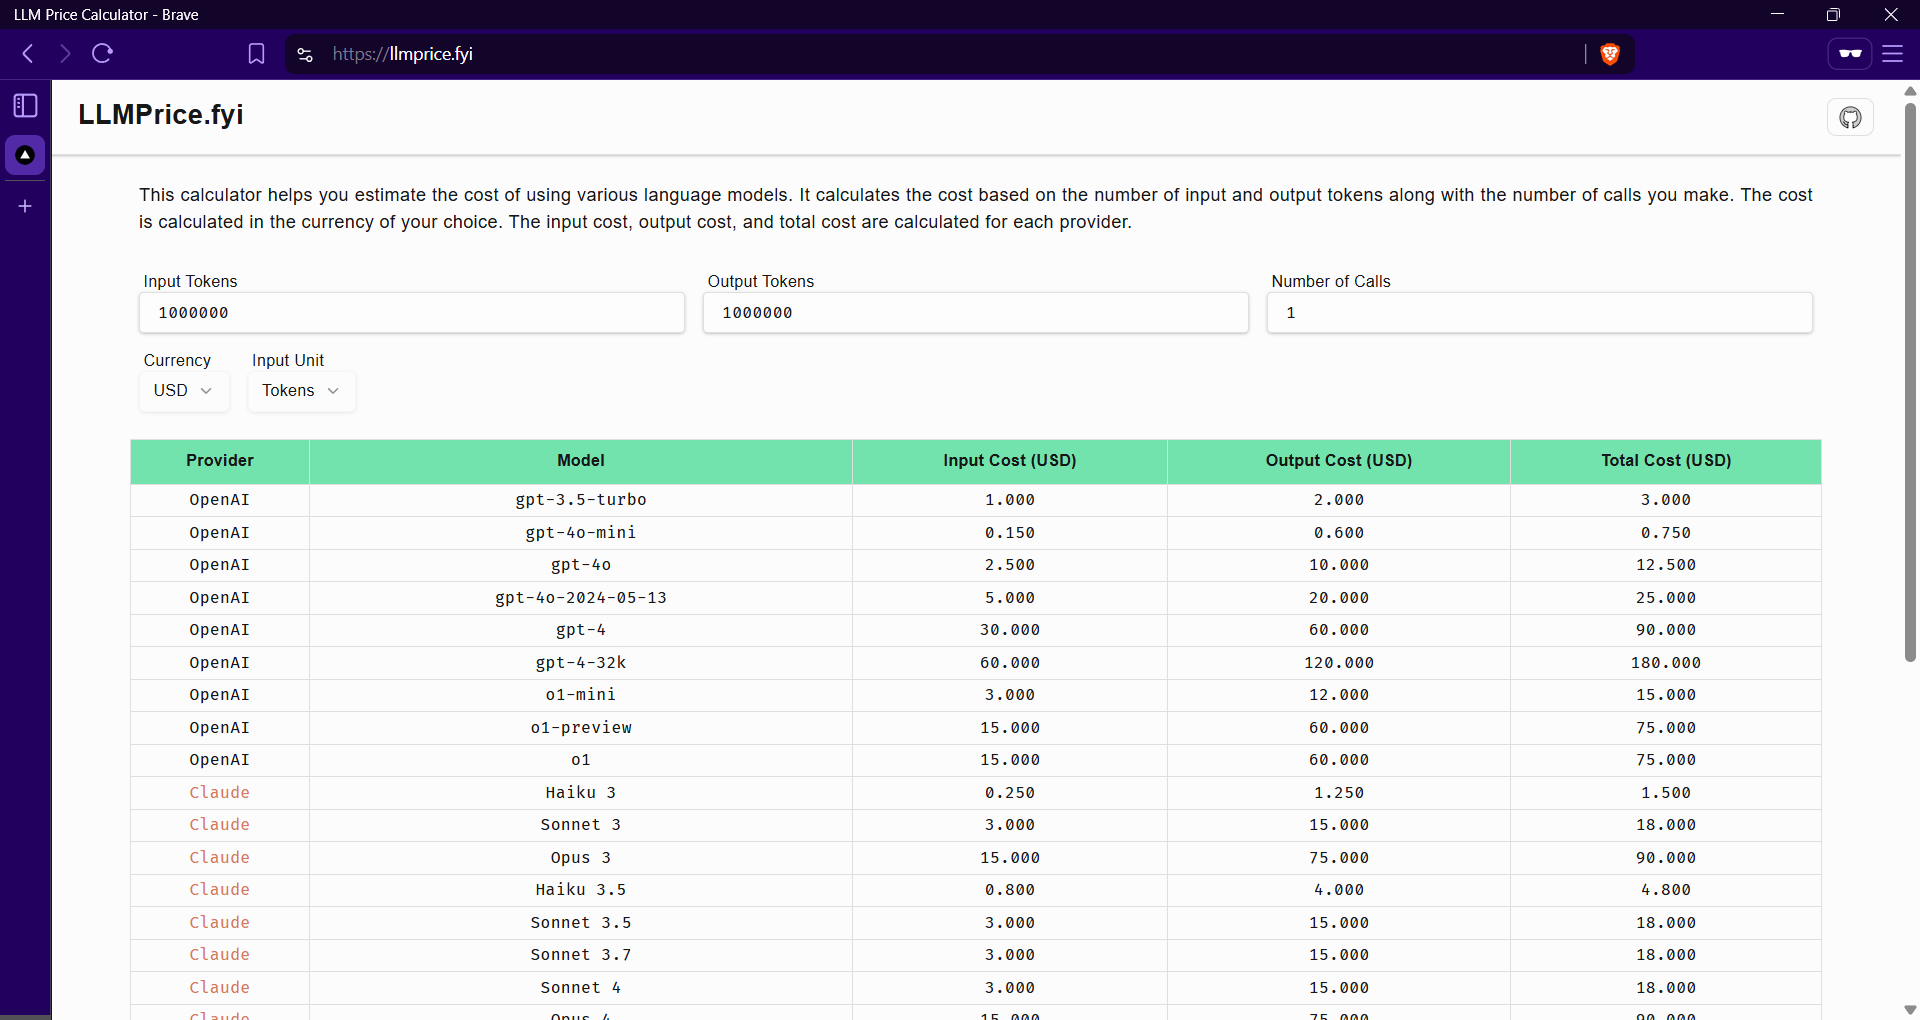This screenshot has width=1920, height=1020.
Task: Open Brave Leo glasses icon
Action: 1850,54
